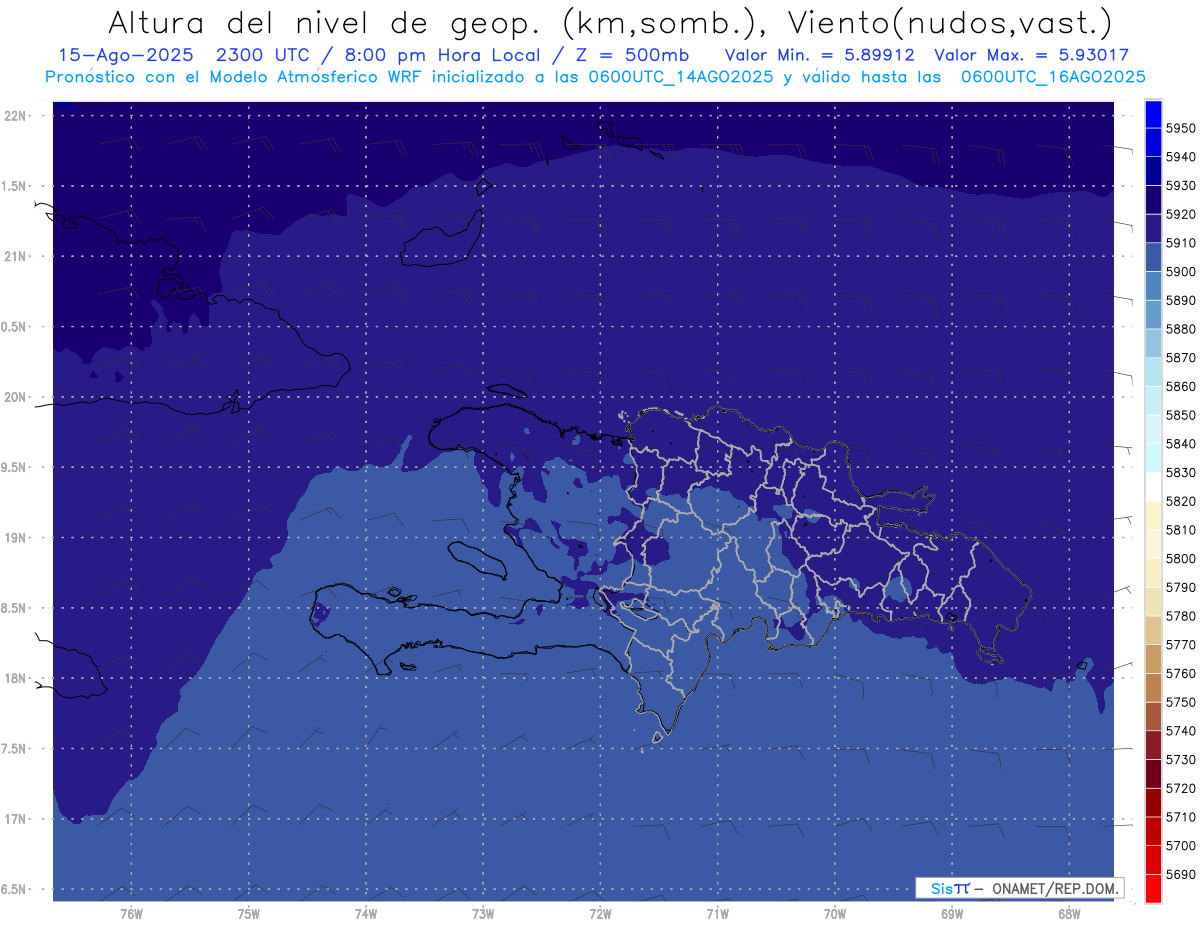Viewport: 1200px width, 927px height.
Task: Click the '5740' legend value
Action: pyautogui.click(x=1179, y=731)
